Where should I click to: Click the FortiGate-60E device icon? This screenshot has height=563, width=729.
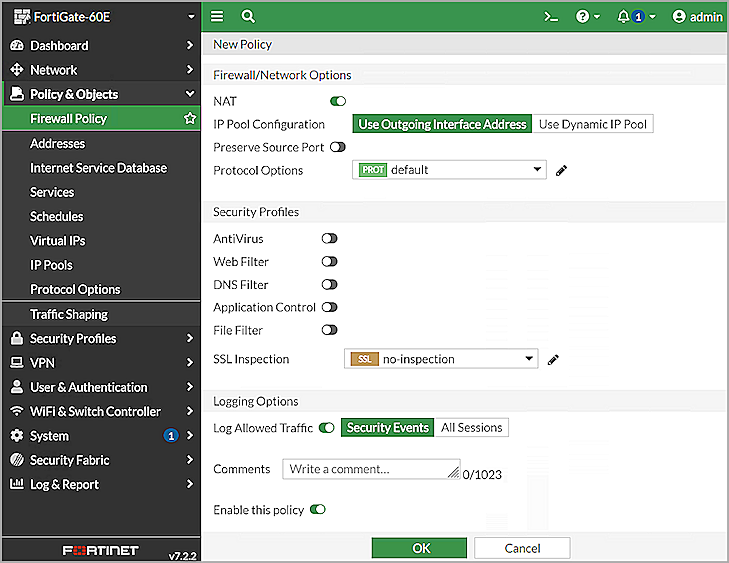coord(21,17)
